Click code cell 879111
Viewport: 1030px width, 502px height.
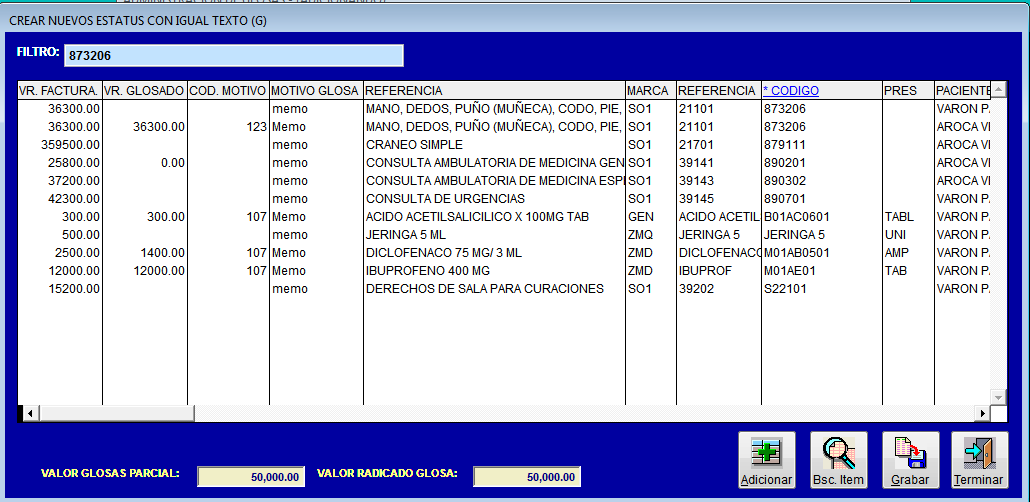pyautogui.click(x=822, y=145)
